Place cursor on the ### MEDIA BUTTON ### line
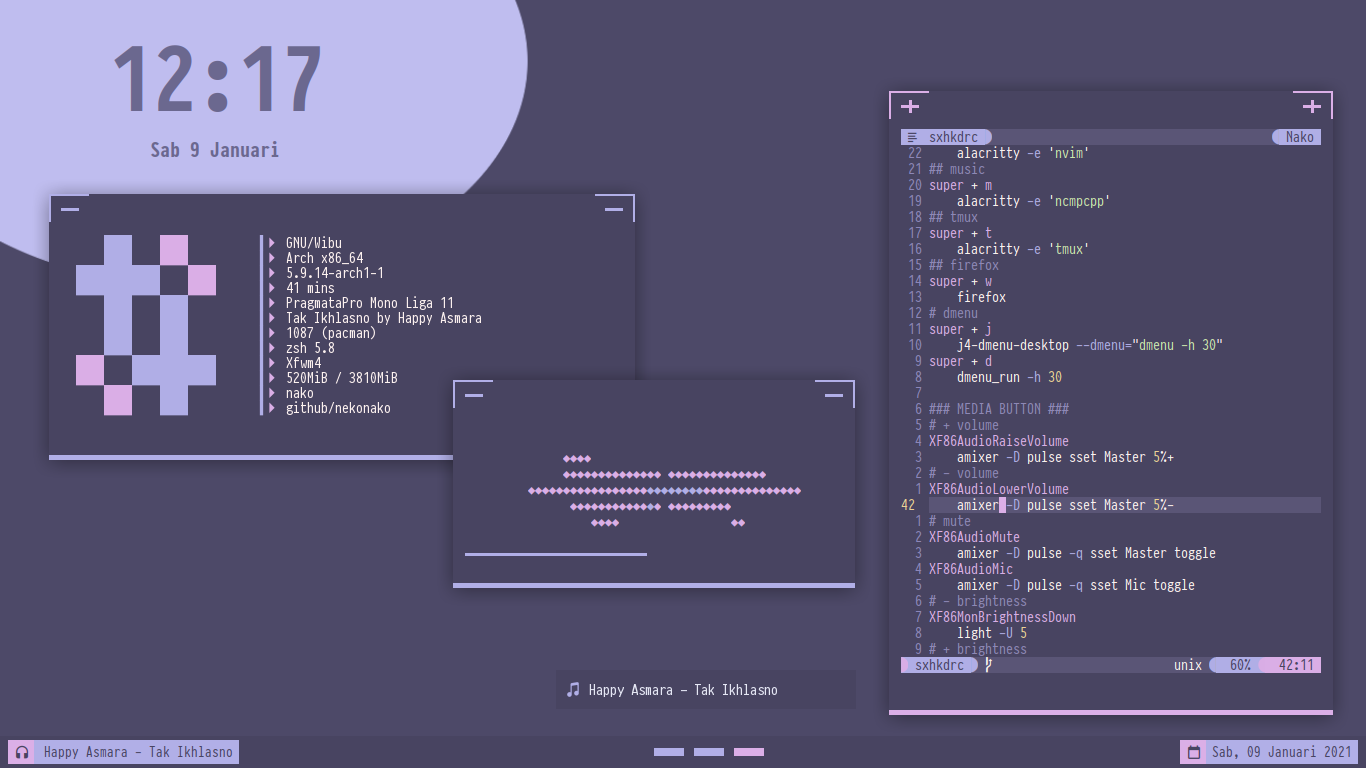Viewport: 1366px width, 768px height. click(999, 409)
